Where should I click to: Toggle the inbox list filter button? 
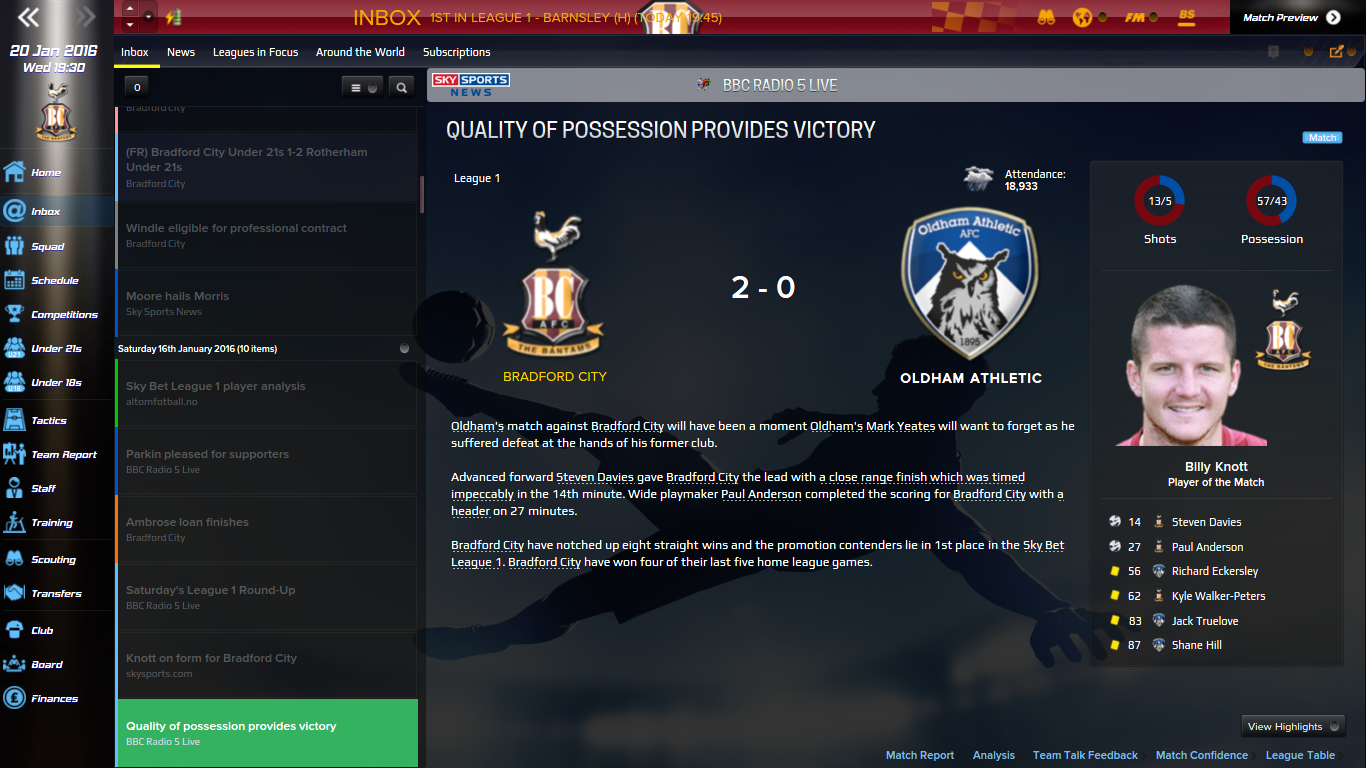361,87
